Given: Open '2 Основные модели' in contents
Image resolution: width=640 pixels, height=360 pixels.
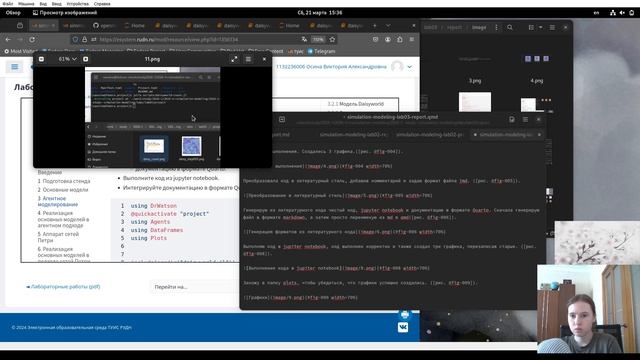Looking at the screenshot, I should [x=63, y=190].
